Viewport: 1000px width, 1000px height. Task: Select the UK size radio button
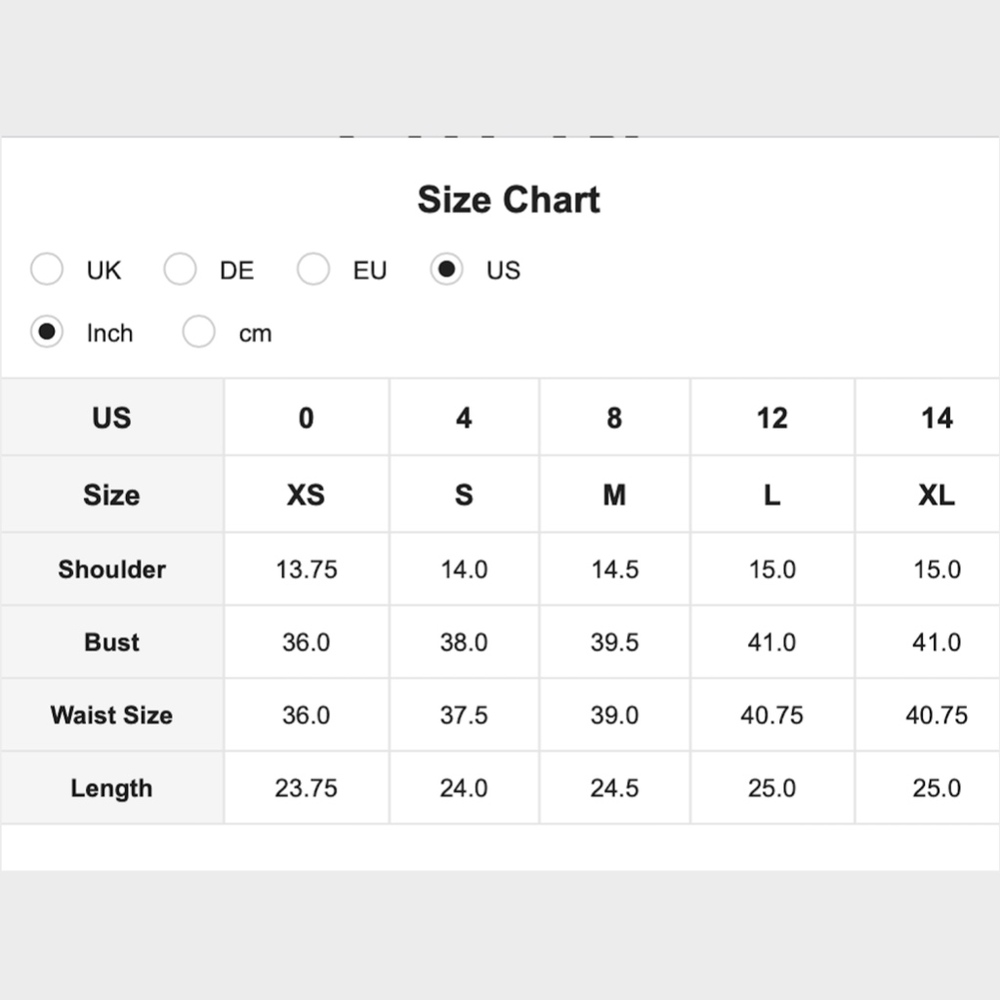[47, 270]
